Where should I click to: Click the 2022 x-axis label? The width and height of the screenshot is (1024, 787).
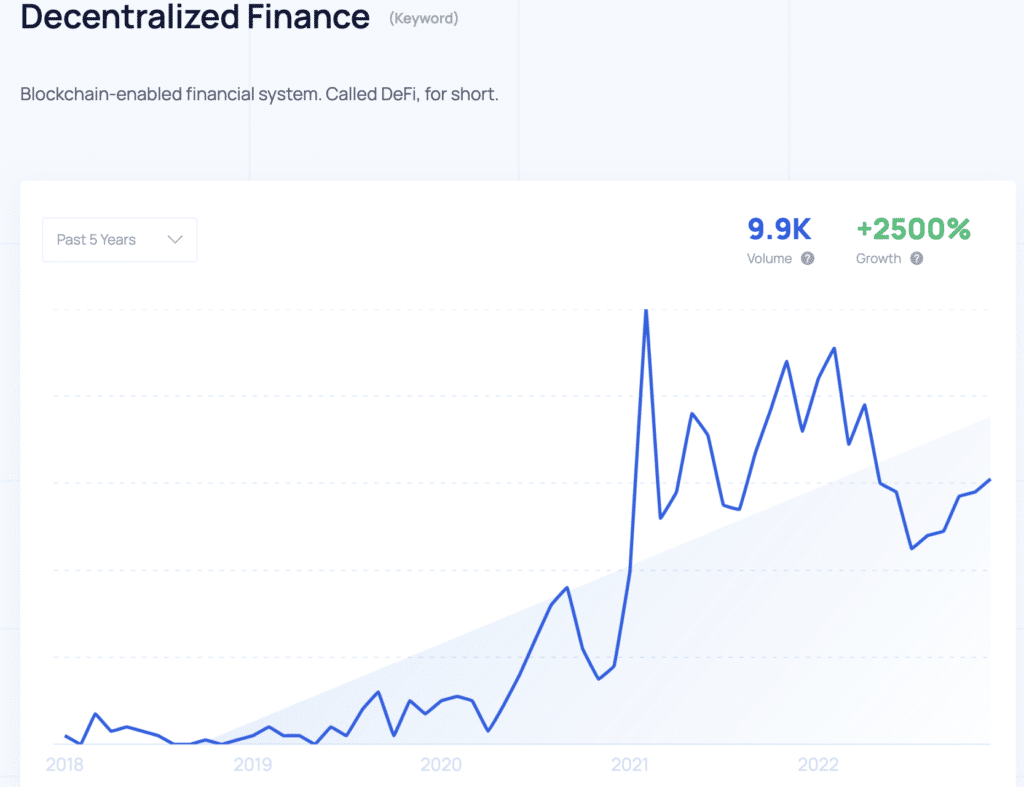[817, 765]
